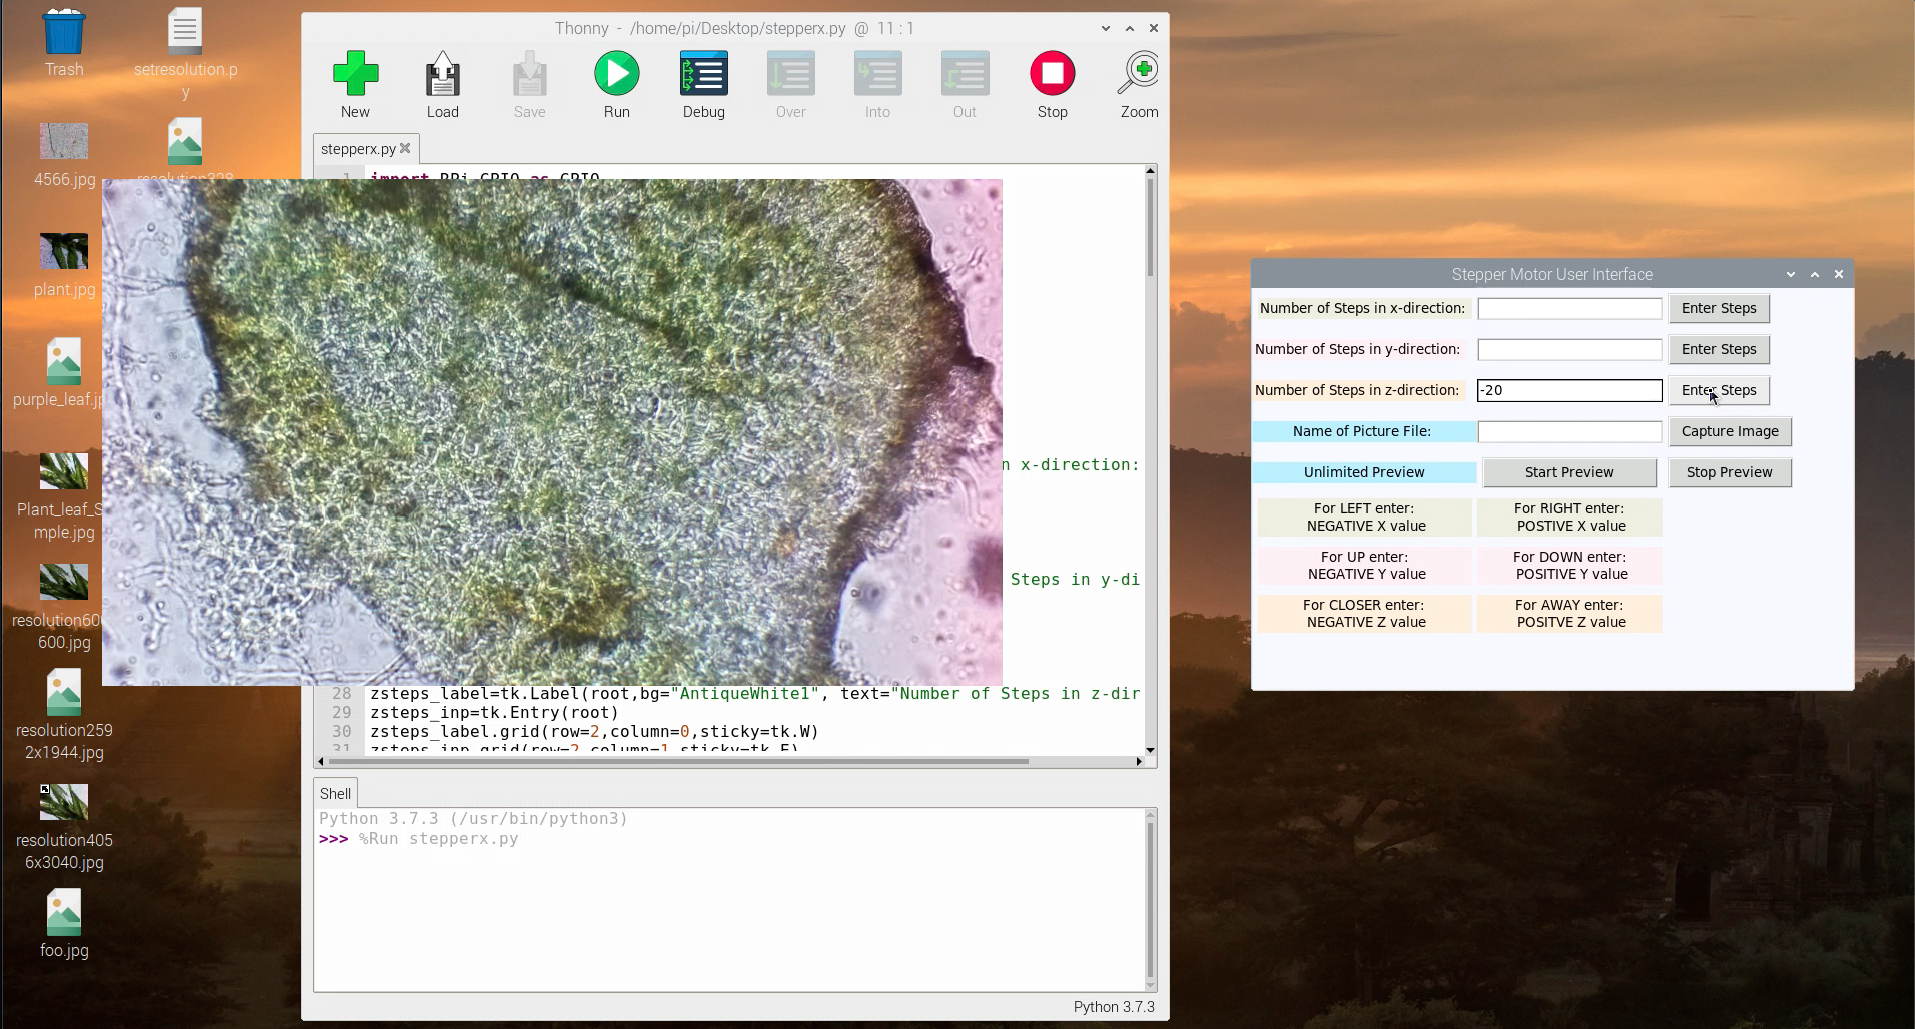The height and width of the screenshot is (1029, 1915).
Task: Open Stepper Motor window menu dropdown arrow
Action: 1791,274
